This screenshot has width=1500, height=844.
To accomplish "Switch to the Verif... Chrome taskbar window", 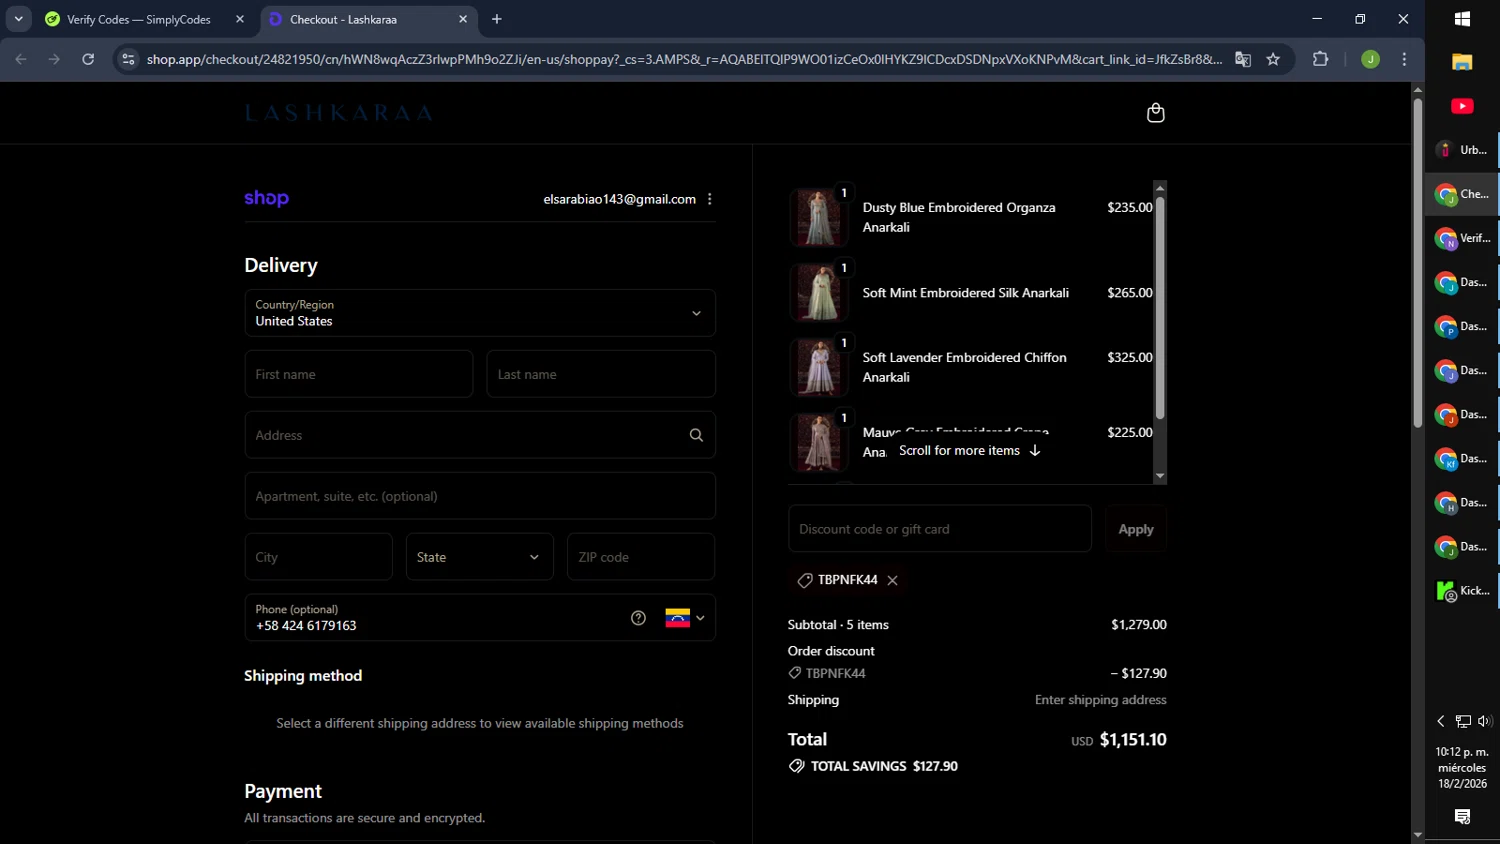I will pos(1462,238).
